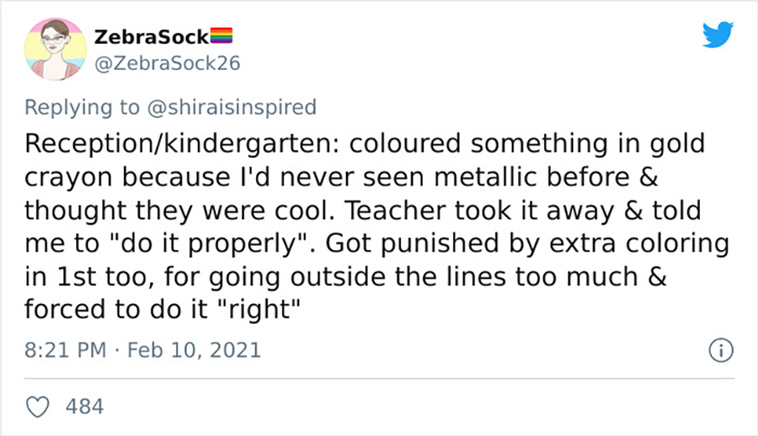The height and width of the screenshot is (436, 758).
Task: Click the blue Twitter bird logo
Action: [x=718, y=34]
